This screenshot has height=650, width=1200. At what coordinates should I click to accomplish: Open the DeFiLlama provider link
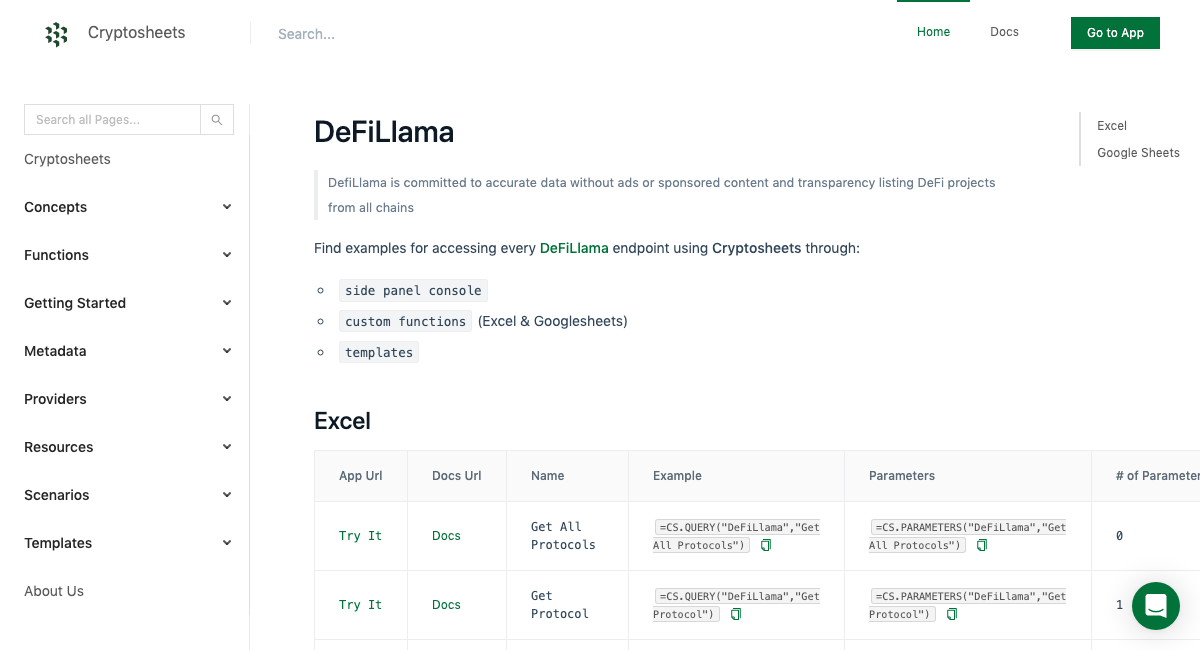[574, 248]
